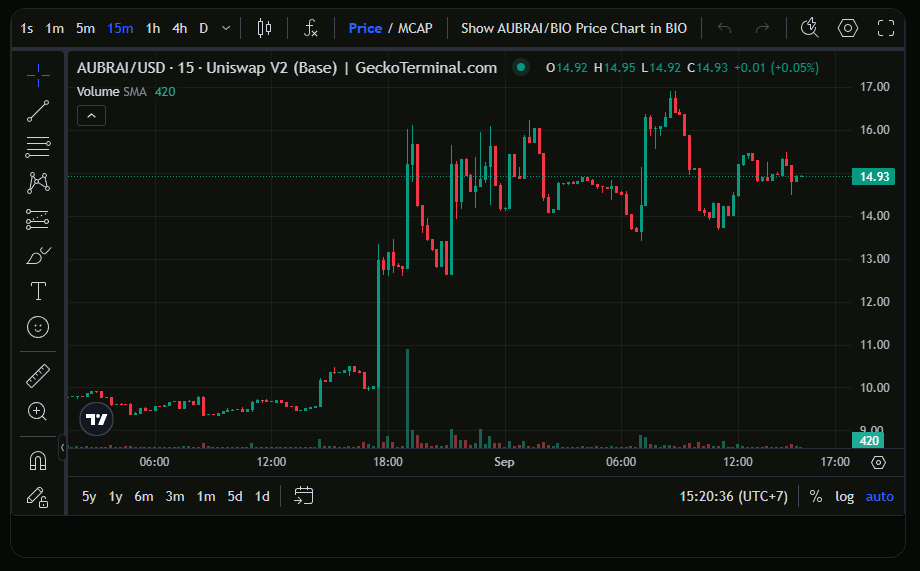Open the Fibonacci retracement tool
920x571 pixels.
[38, 147]
